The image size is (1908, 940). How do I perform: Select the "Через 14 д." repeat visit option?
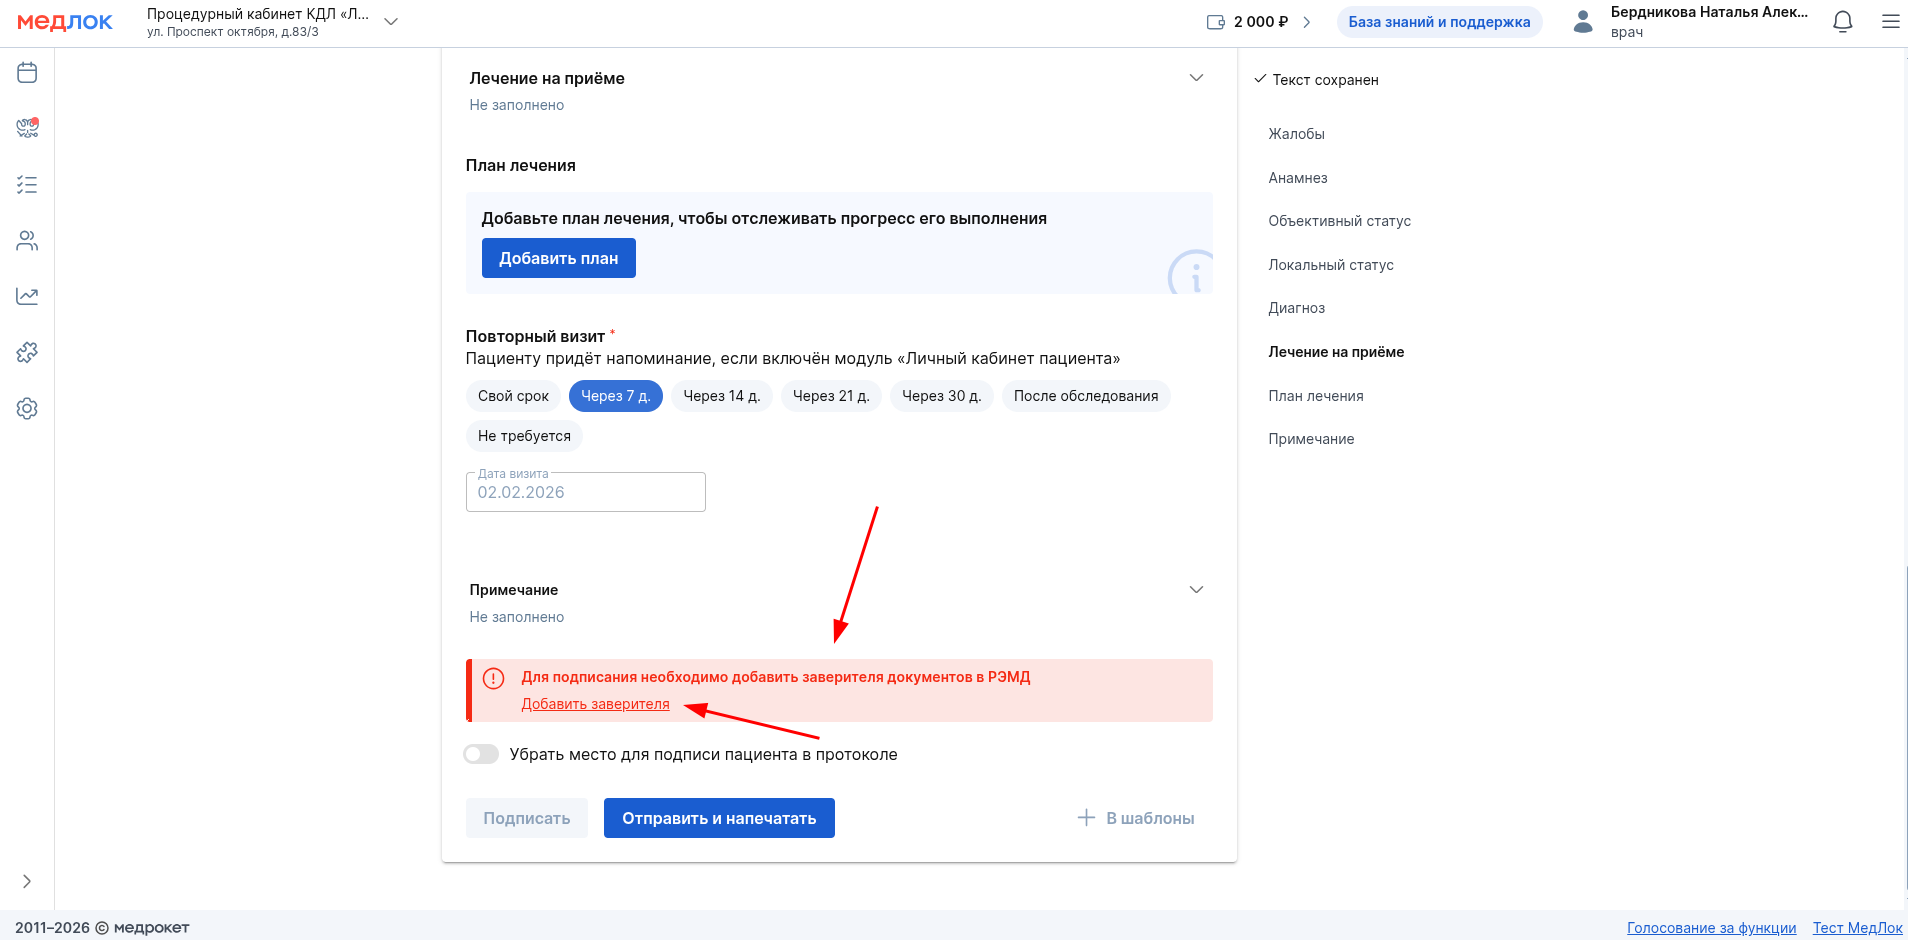pyautogui.click(x=721, y=396)
